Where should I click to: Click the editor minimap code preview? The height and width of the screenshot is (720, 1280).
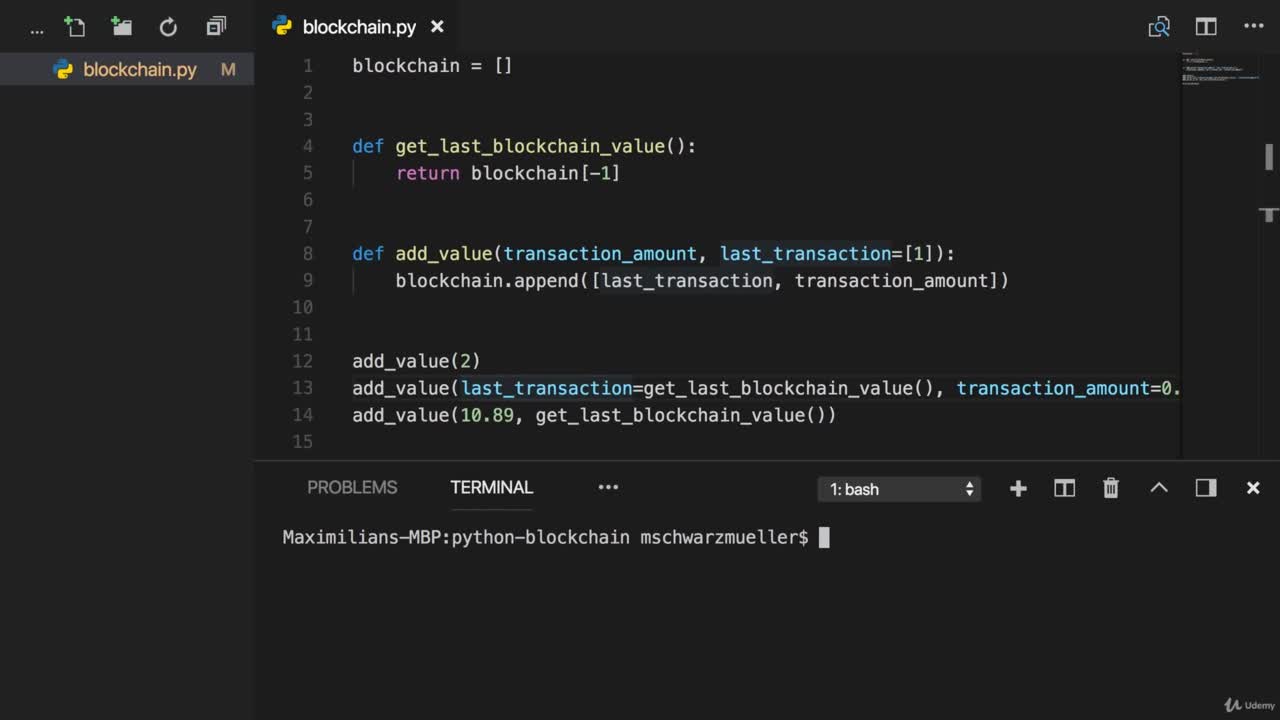(1220, 70)
